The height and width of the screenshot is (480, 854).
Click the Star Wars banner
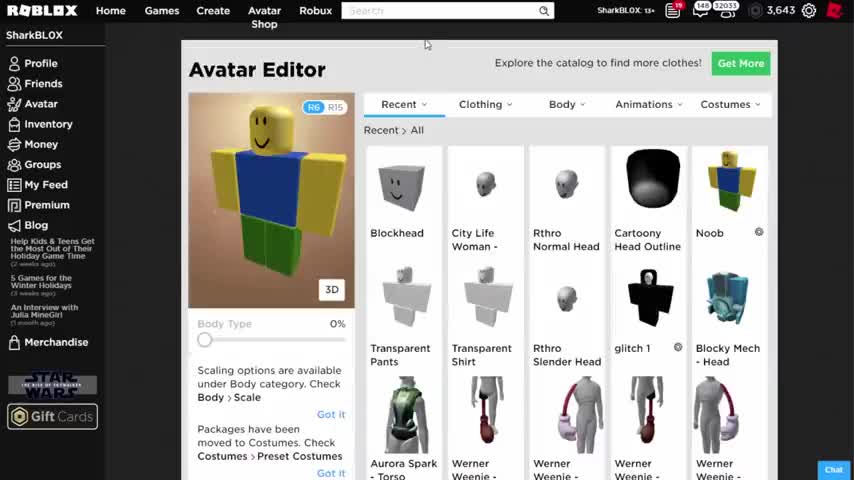(x=52, y=385)
